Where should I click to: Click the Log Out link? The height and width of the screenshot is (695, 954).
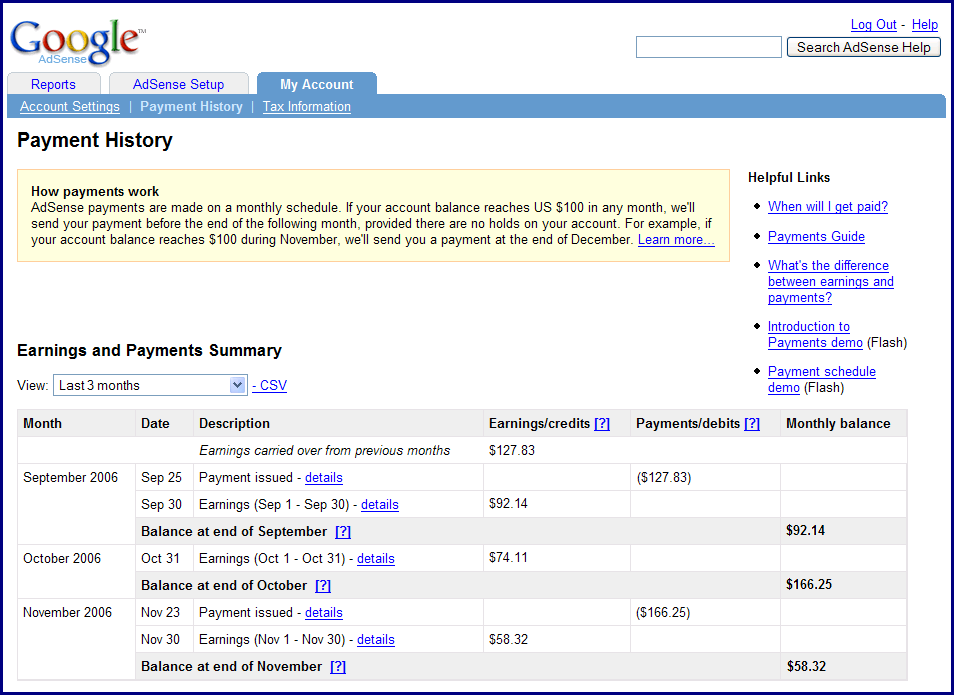pyautogui.click(x=873, y=24)
